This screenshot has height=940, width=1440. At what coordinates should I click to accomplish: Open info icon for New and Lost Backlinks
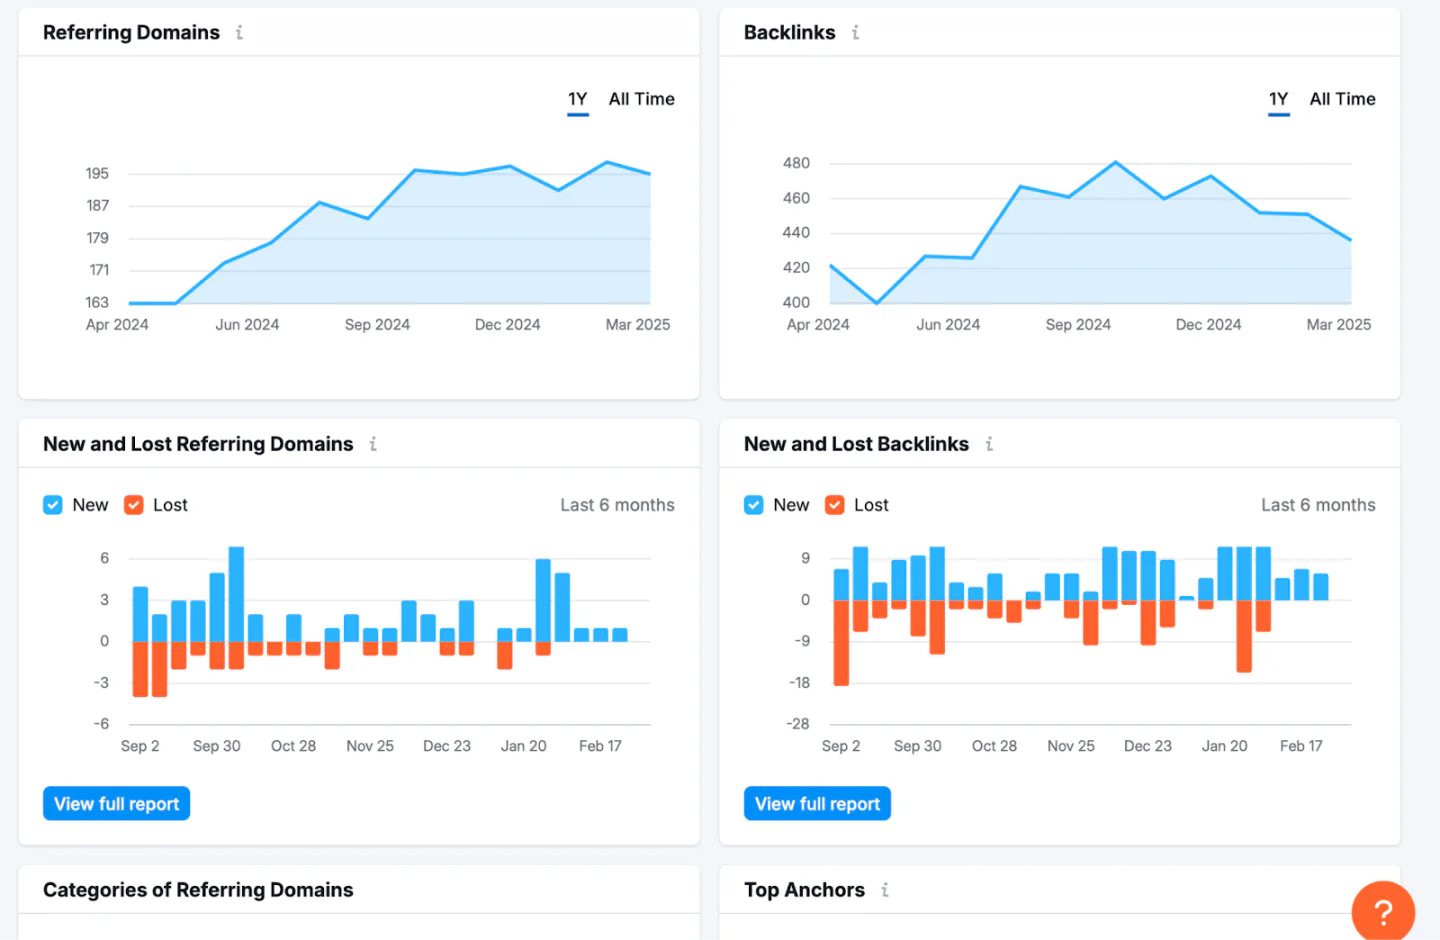point(989,444)
